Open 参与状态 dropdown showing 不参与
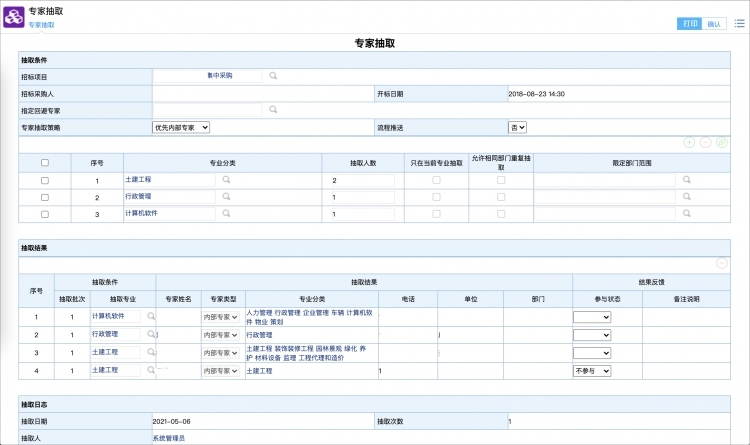The width and height of the screenshot is (750, 445). pos(591,370)
